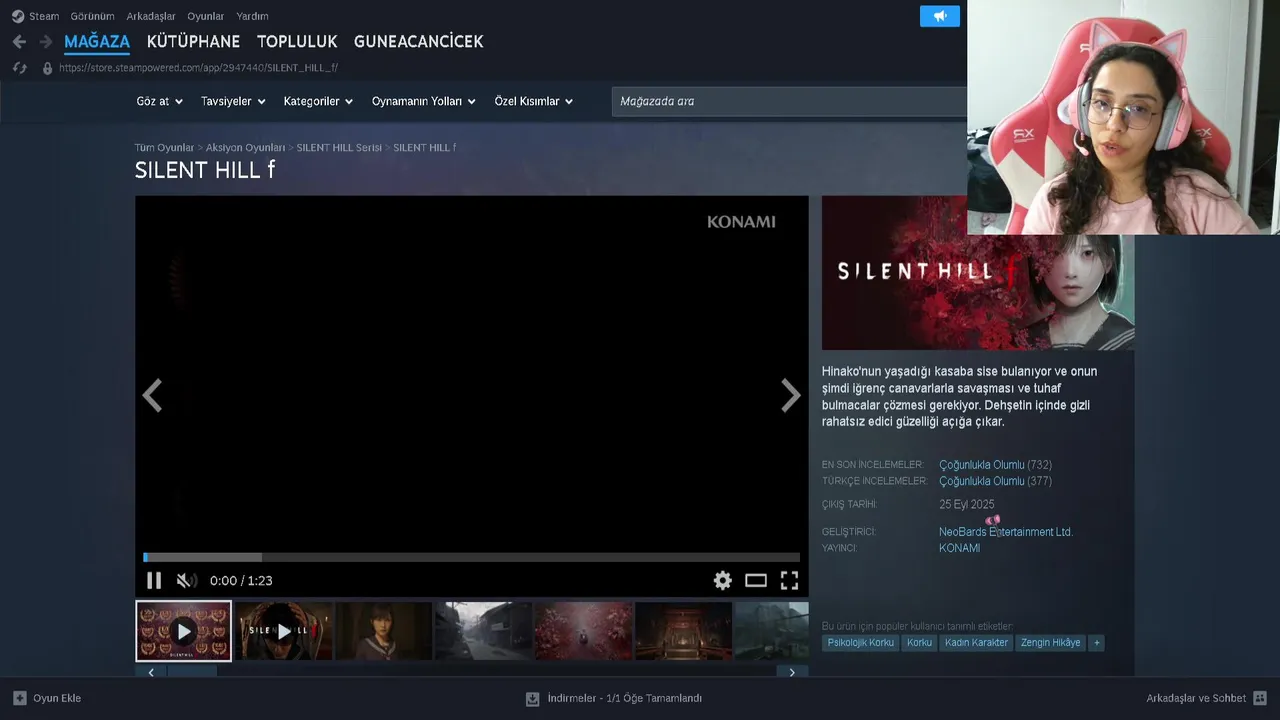Expand the Göz at dropdown

click(x=159, y=101)
